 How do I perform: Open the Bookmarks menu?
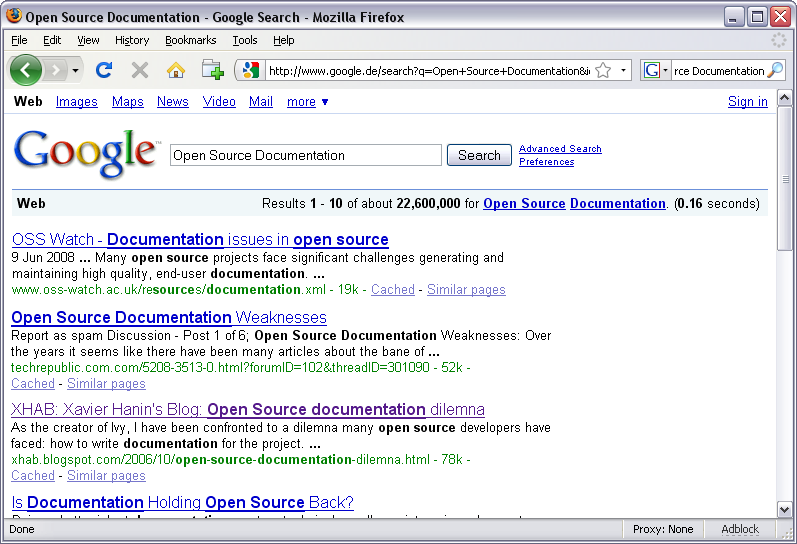click(x=191, y=40)
